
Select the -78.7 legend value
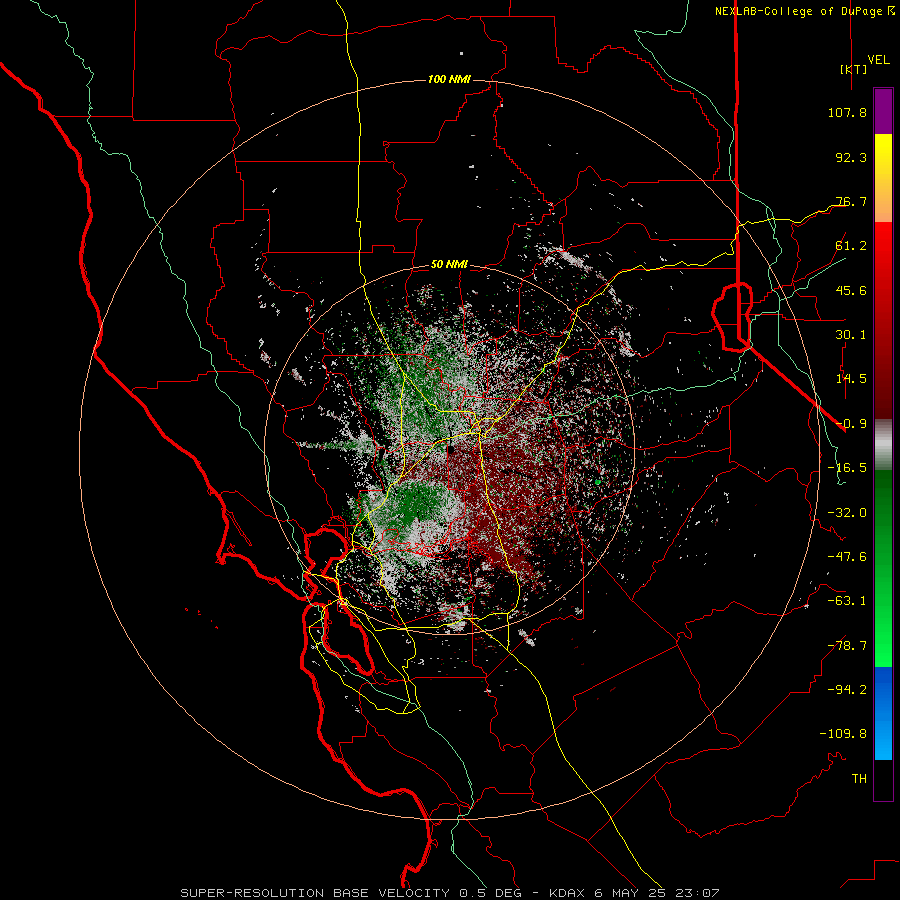click(x=847, y=646)
